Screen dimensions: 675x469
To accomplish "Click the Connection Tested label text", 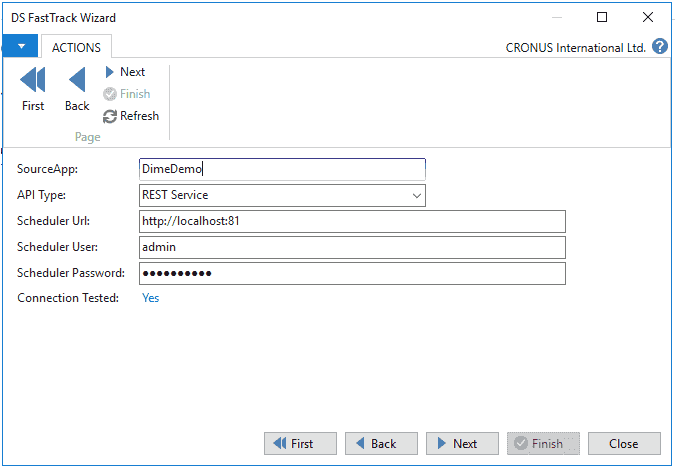I will tap(68, 298).
